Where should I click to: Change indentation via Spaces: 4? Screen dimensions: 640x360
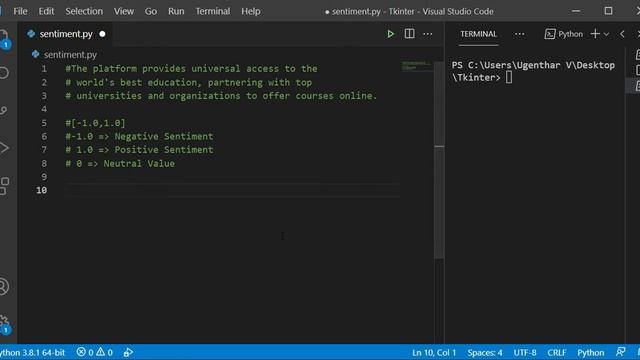pos(485,352)
